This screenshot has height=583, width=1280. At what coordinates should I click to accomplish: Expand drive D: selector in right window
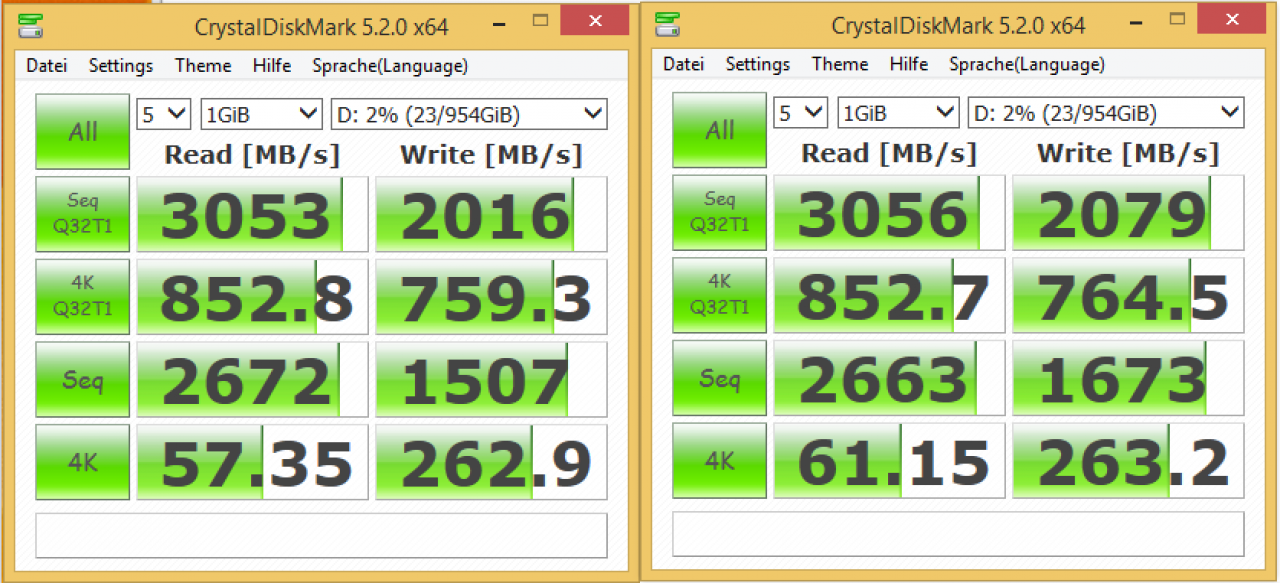click(x=1106, y=113)
